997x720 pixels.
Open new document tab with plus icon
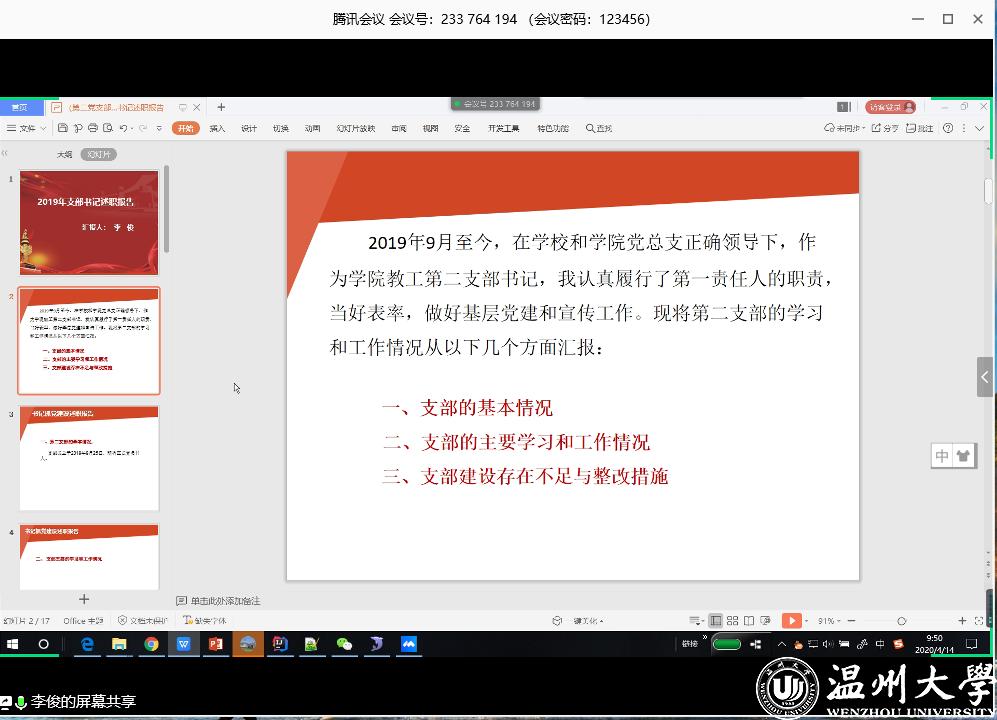click(221, 107)
